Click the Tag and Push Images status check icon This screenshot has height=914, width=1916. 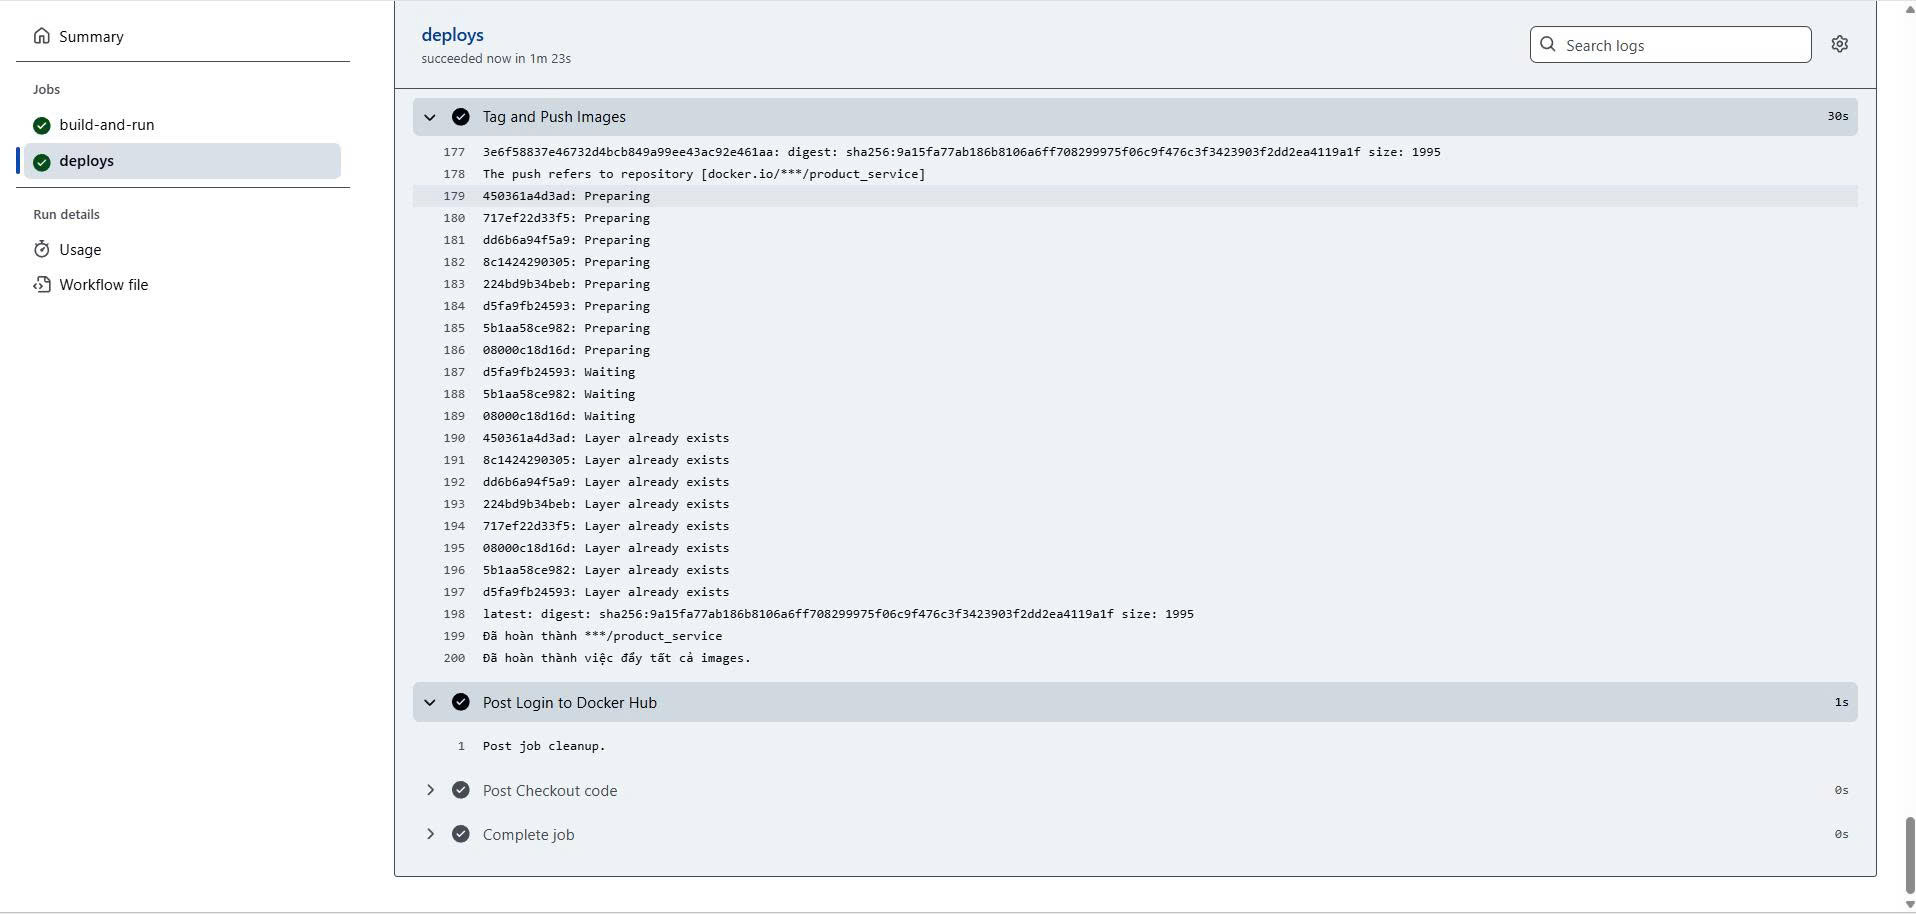[460, 117]
